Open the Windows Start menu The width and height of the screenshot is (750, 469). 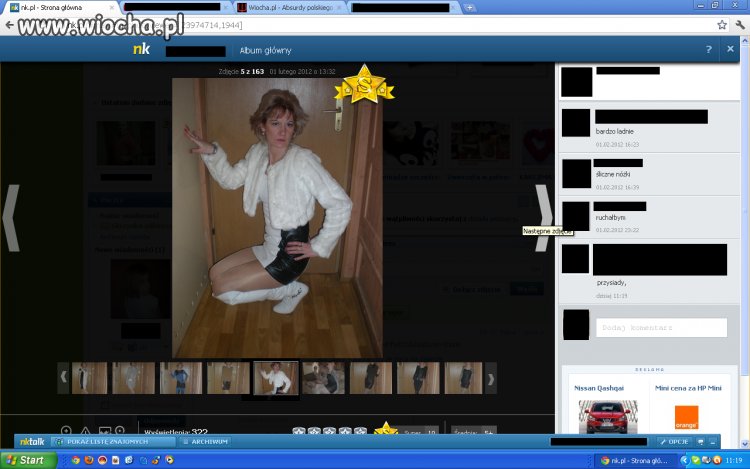pyautogui.click(x=28, y=460)
